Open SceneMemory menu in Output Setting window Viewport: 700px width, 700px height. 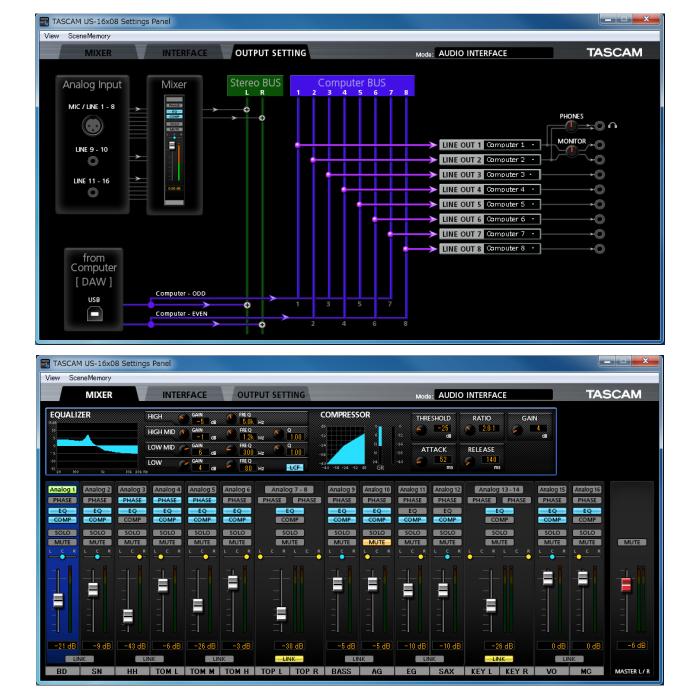[89, 36]
